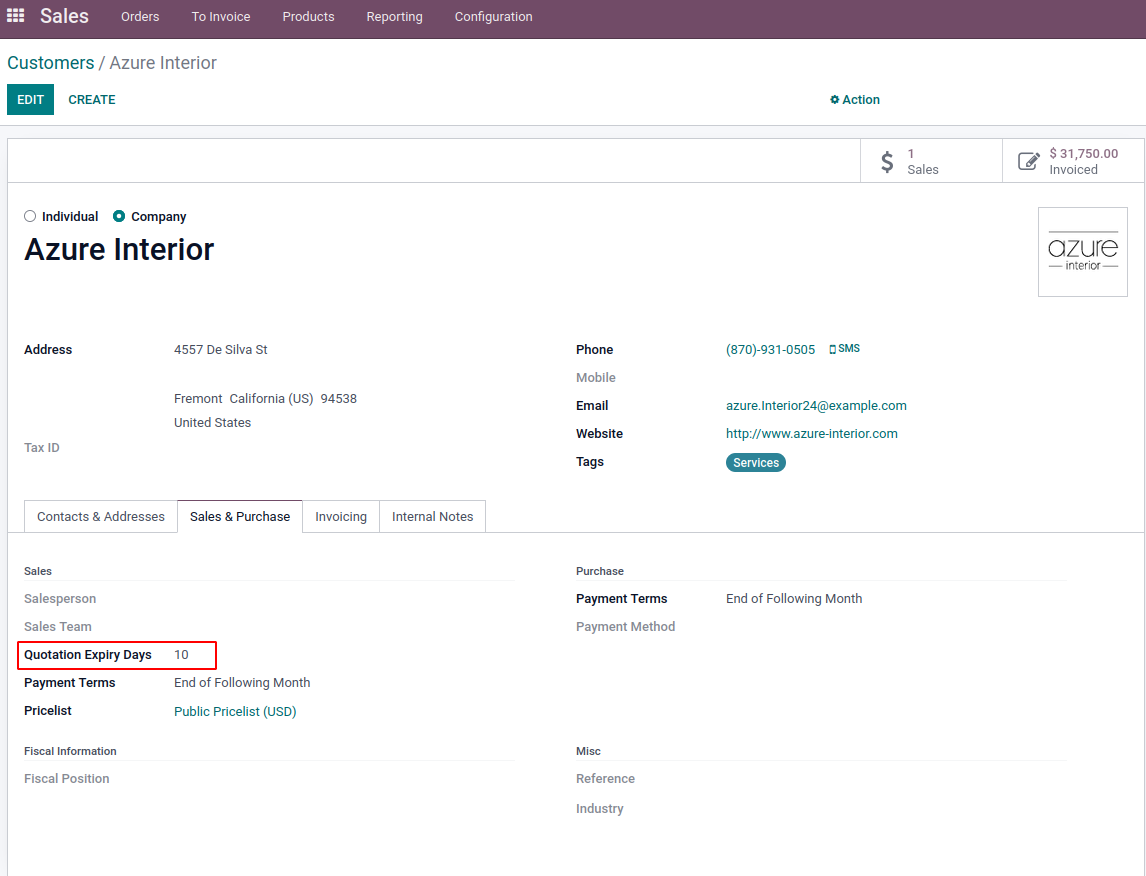Go to the Sales app home title
This screenshot has height=876, width=1146.
(64, 16)
